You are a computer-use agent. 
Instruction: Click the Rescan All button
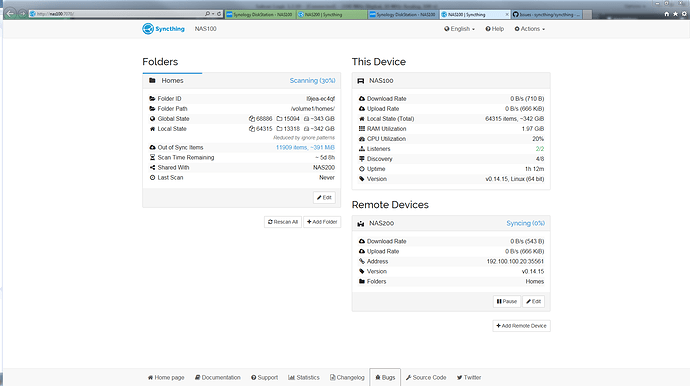(283, 222)
